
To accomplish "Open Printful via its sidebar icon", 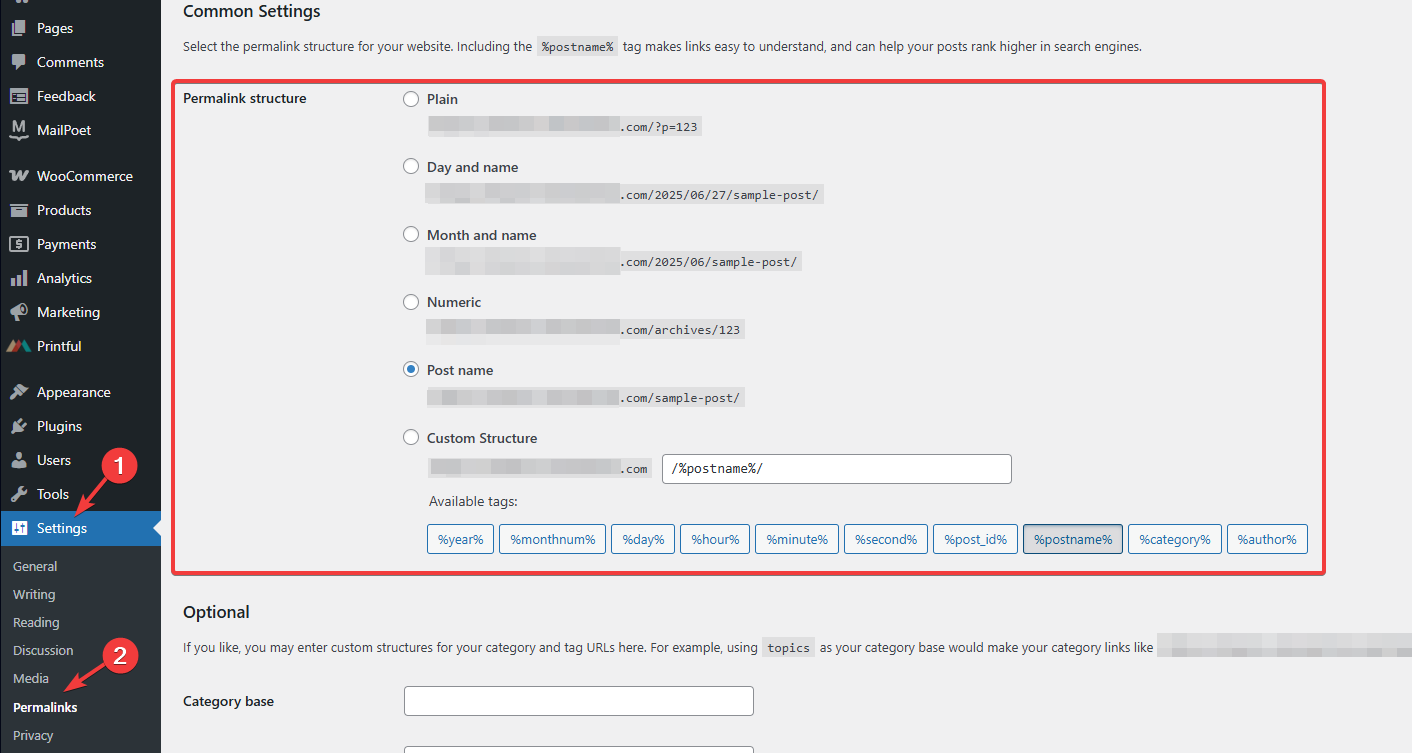I will point(19,346).
